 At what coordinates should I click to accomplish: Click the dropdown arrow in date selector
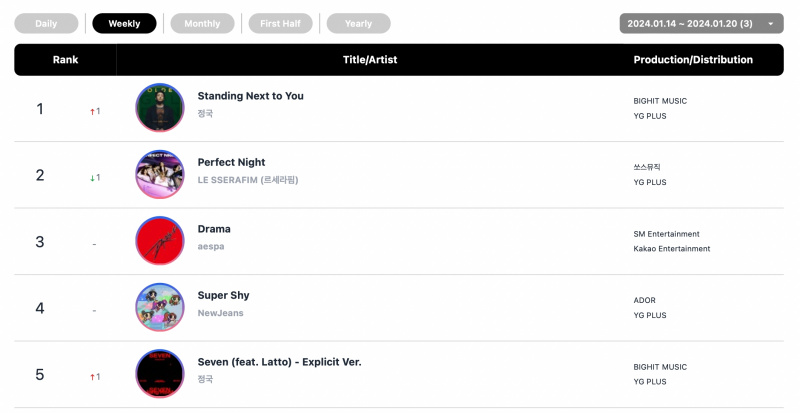(770, 24)
